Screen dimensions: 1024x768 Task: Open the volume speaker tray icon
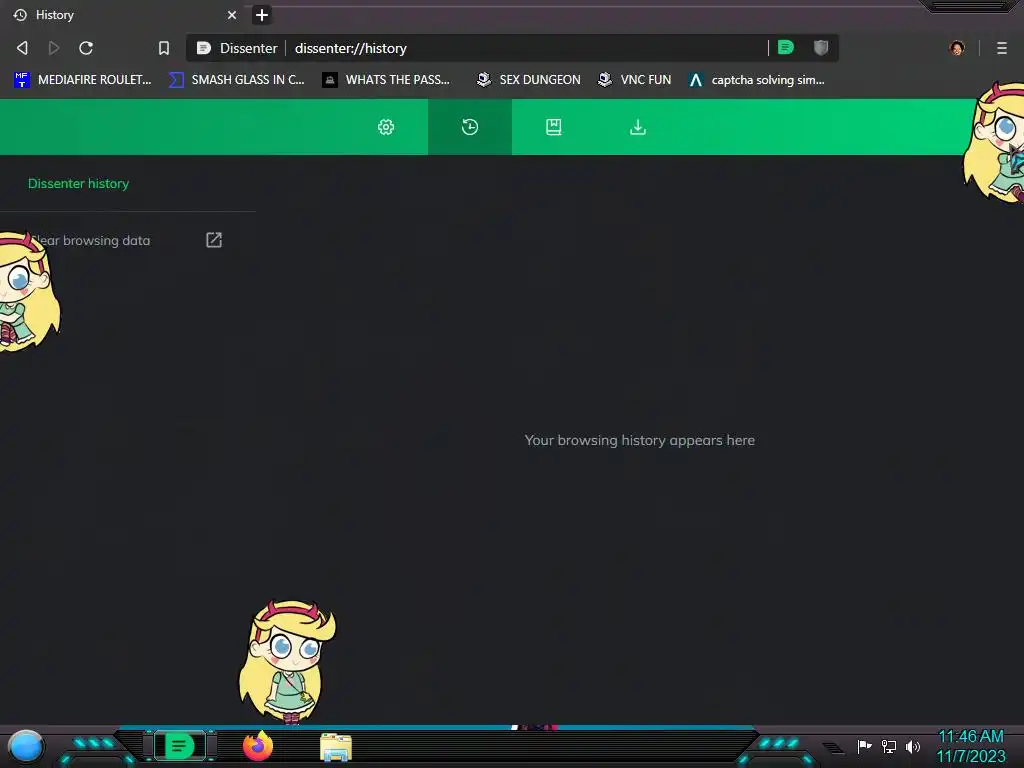912,746
